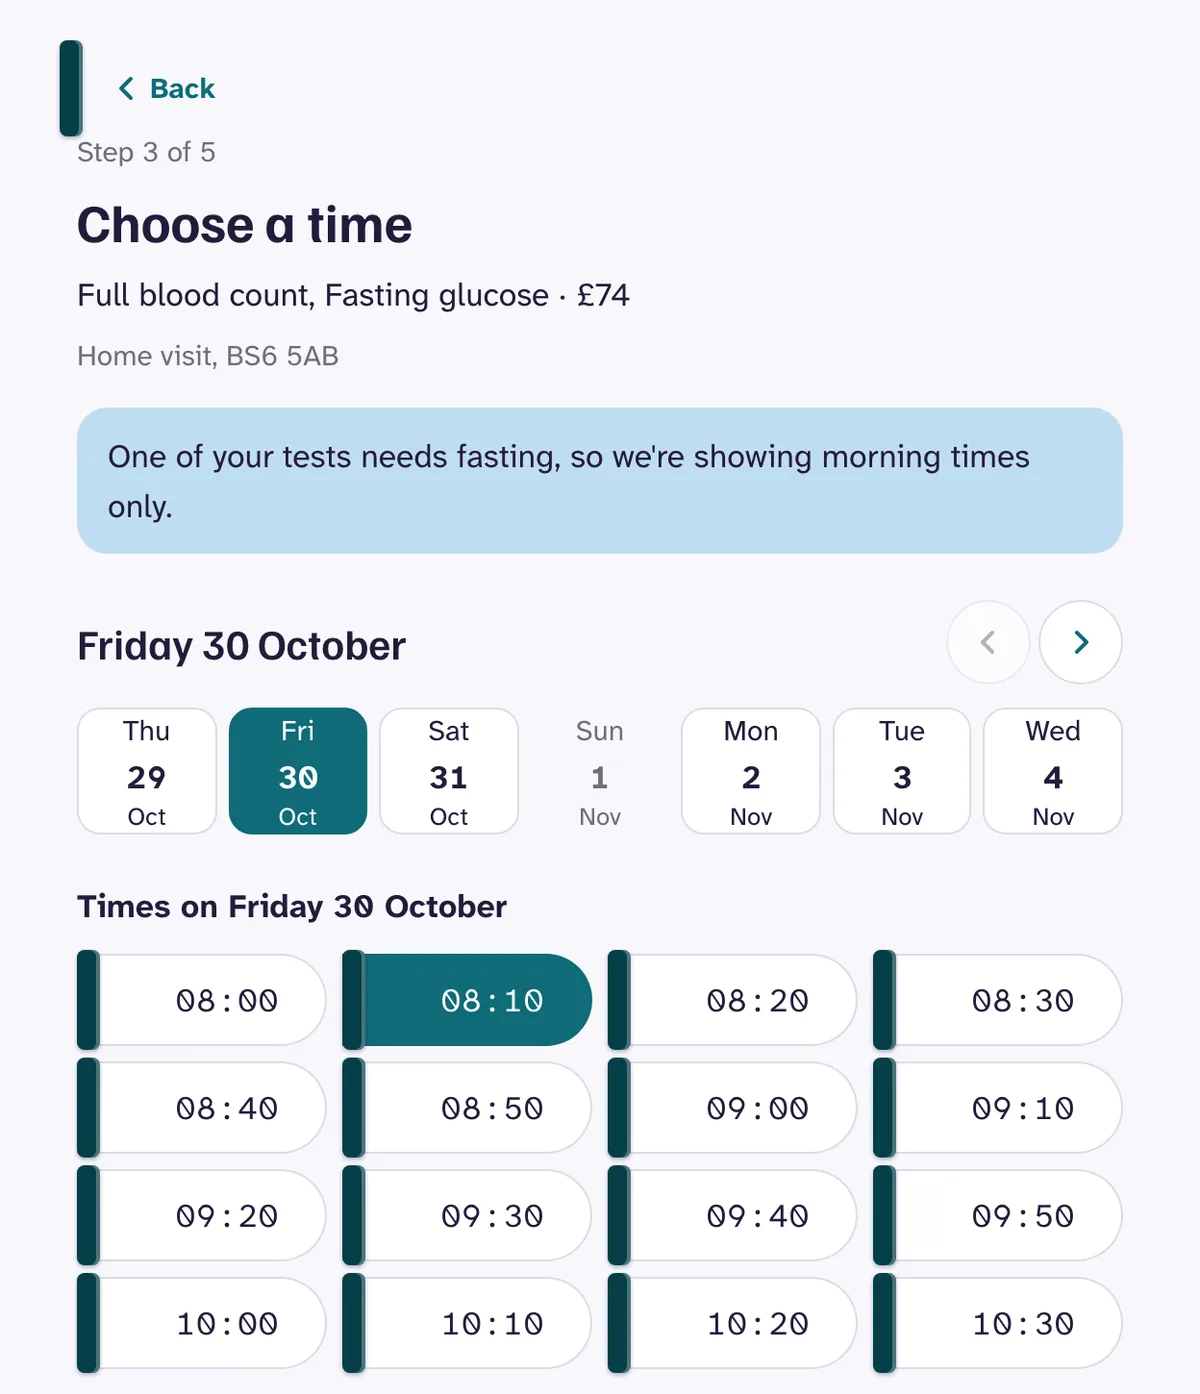Viewport: 1200px width, 1394px height.
Task: Book the 09:00 time slot
Action: click(x=733, y=1108)
